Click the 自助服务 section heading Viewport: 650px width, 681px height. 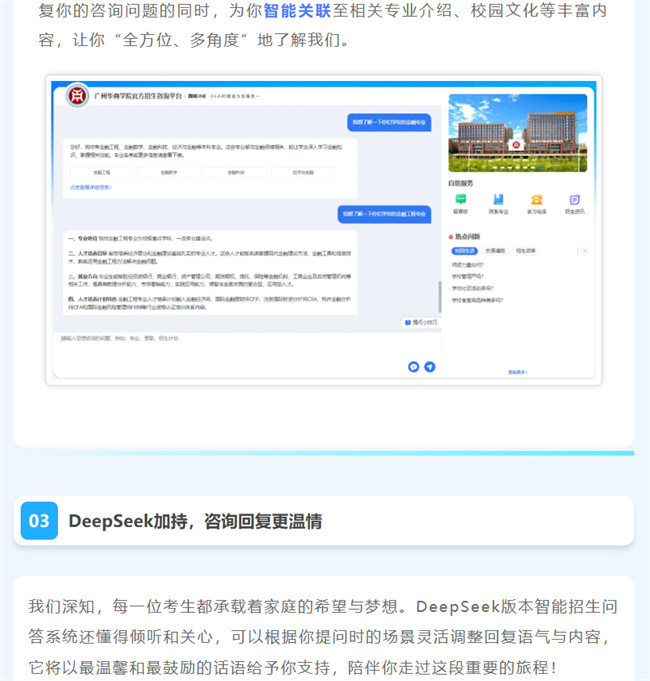[x=461, y=183]
